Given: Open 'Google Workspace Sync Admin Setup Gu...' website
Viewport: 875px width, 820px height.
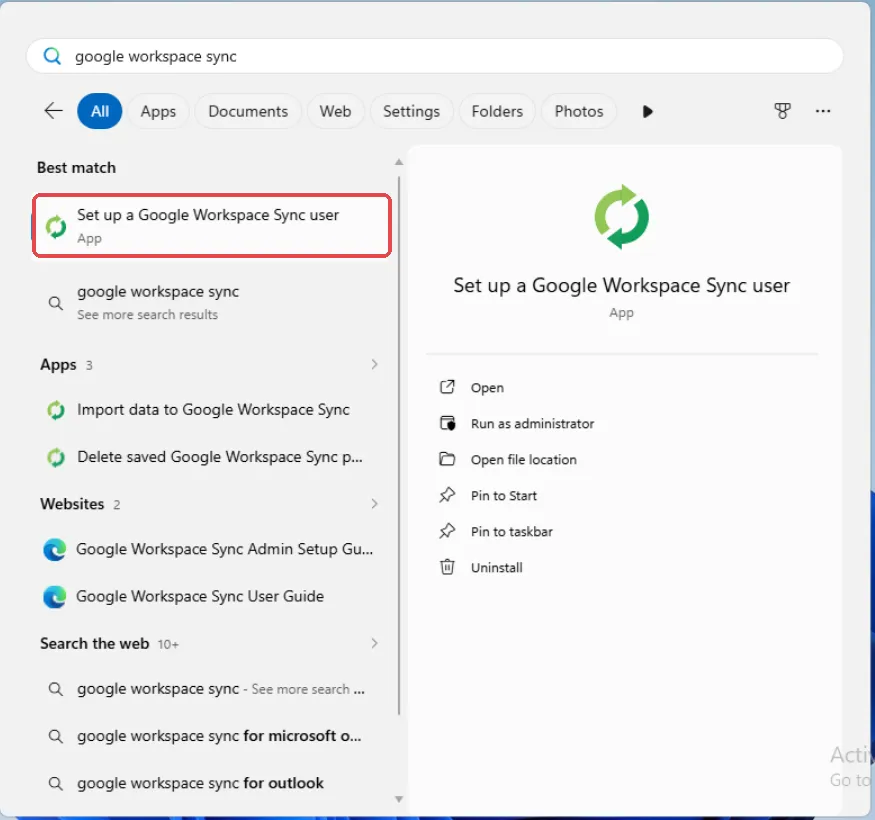Looking at the screenshot, I should pyautogui.click(x=211, y=549).
